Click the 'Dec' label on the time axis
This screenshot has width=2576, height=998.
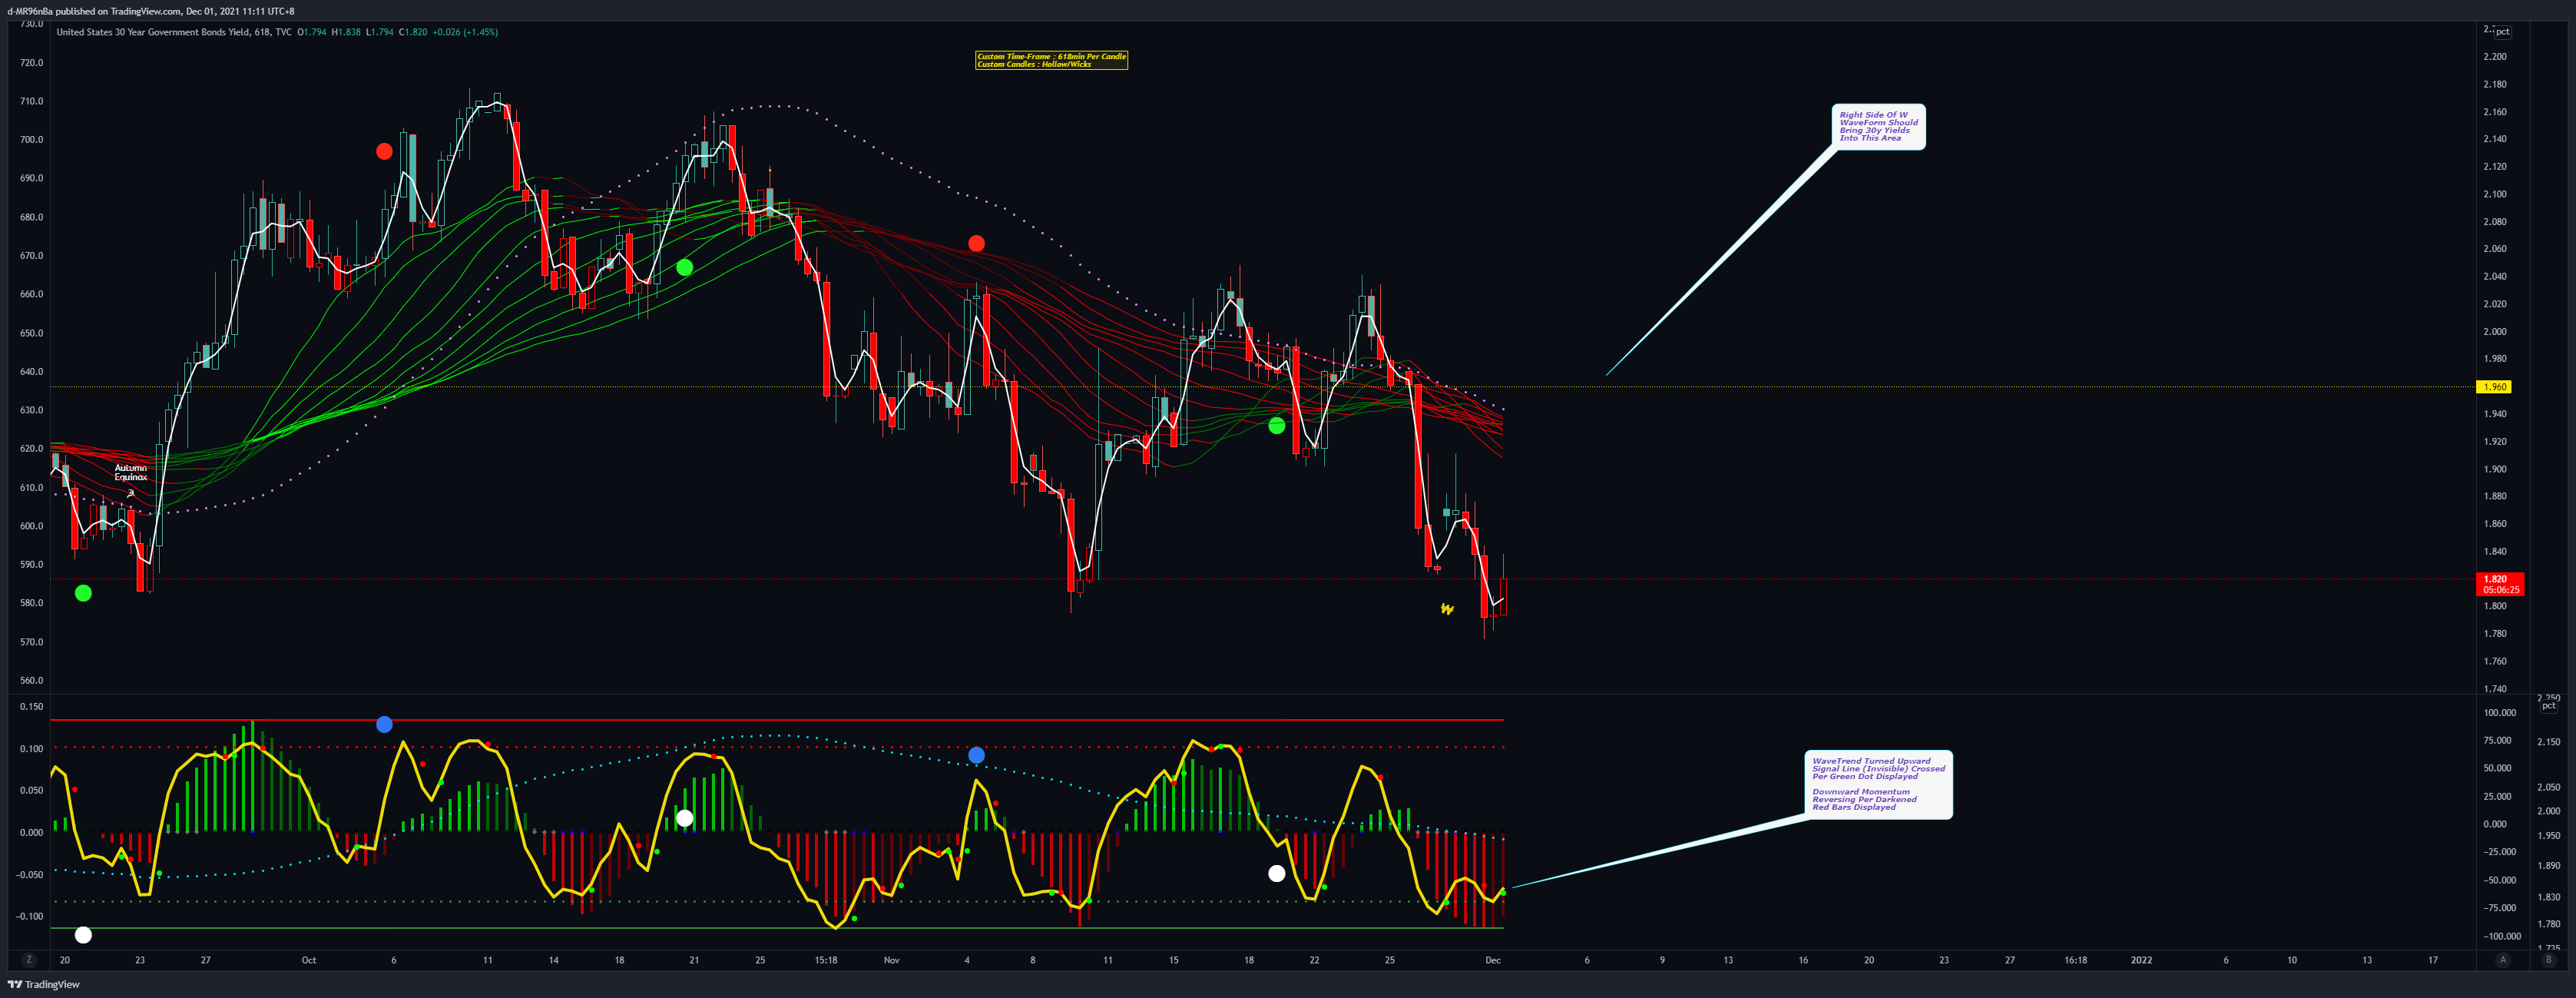[x=1493, y=960]
